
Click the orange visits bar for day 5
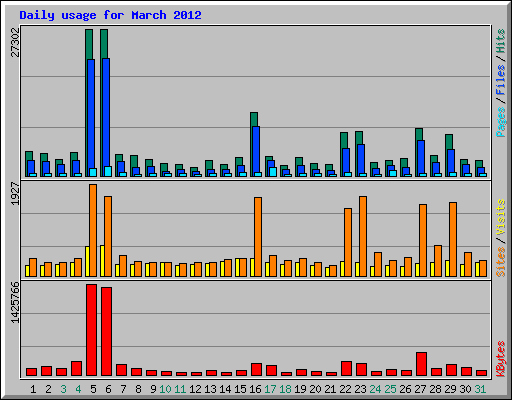(93, 230)
